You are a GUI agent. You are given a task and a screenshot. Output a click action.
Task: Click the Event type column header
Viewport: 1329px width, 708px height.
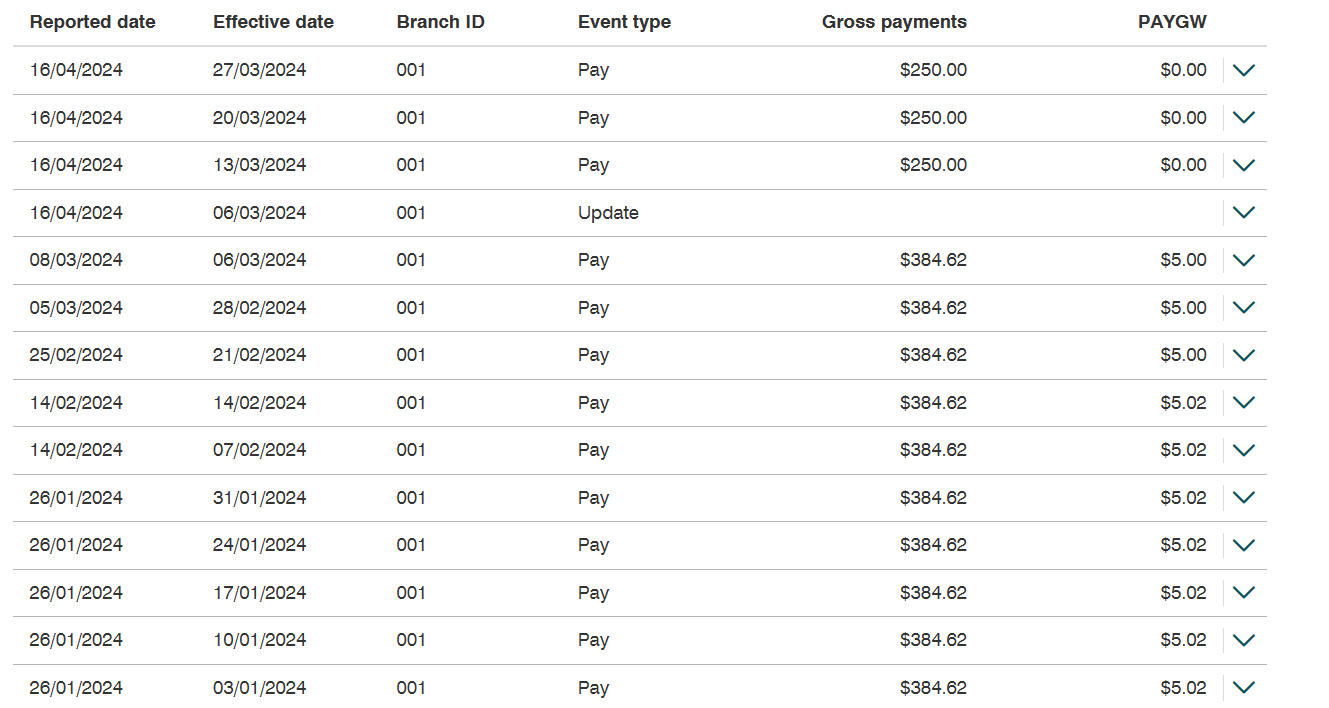click(624, 22)
